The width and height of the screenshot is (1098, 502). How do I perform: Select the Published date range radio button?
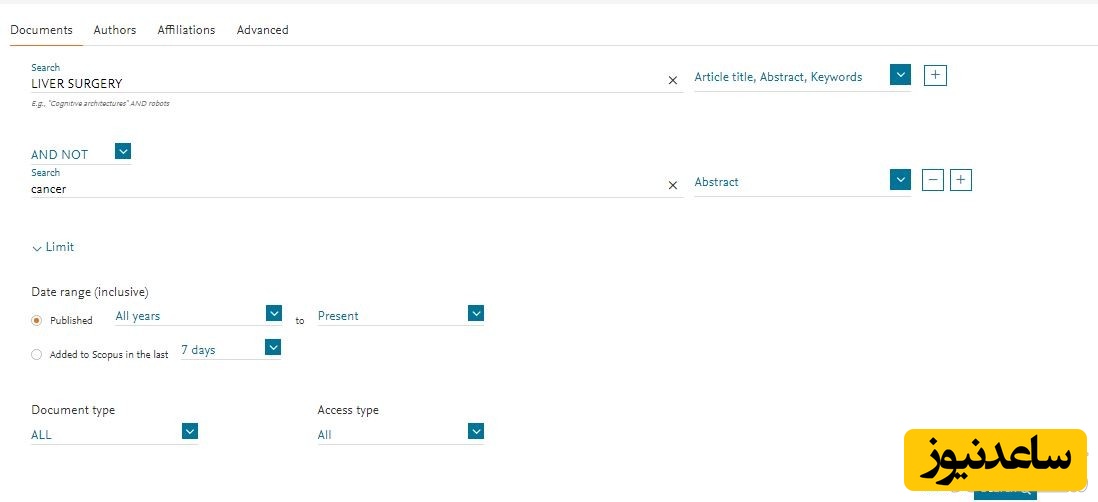(37, 320)
